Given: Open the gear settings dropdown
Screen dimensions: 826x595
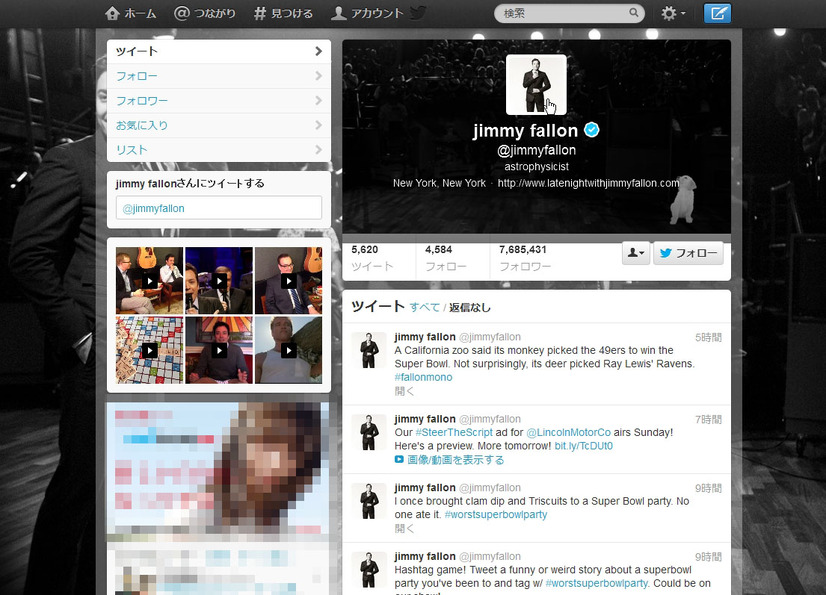Looking at the screenshot, I should click(x=673, y=13).
